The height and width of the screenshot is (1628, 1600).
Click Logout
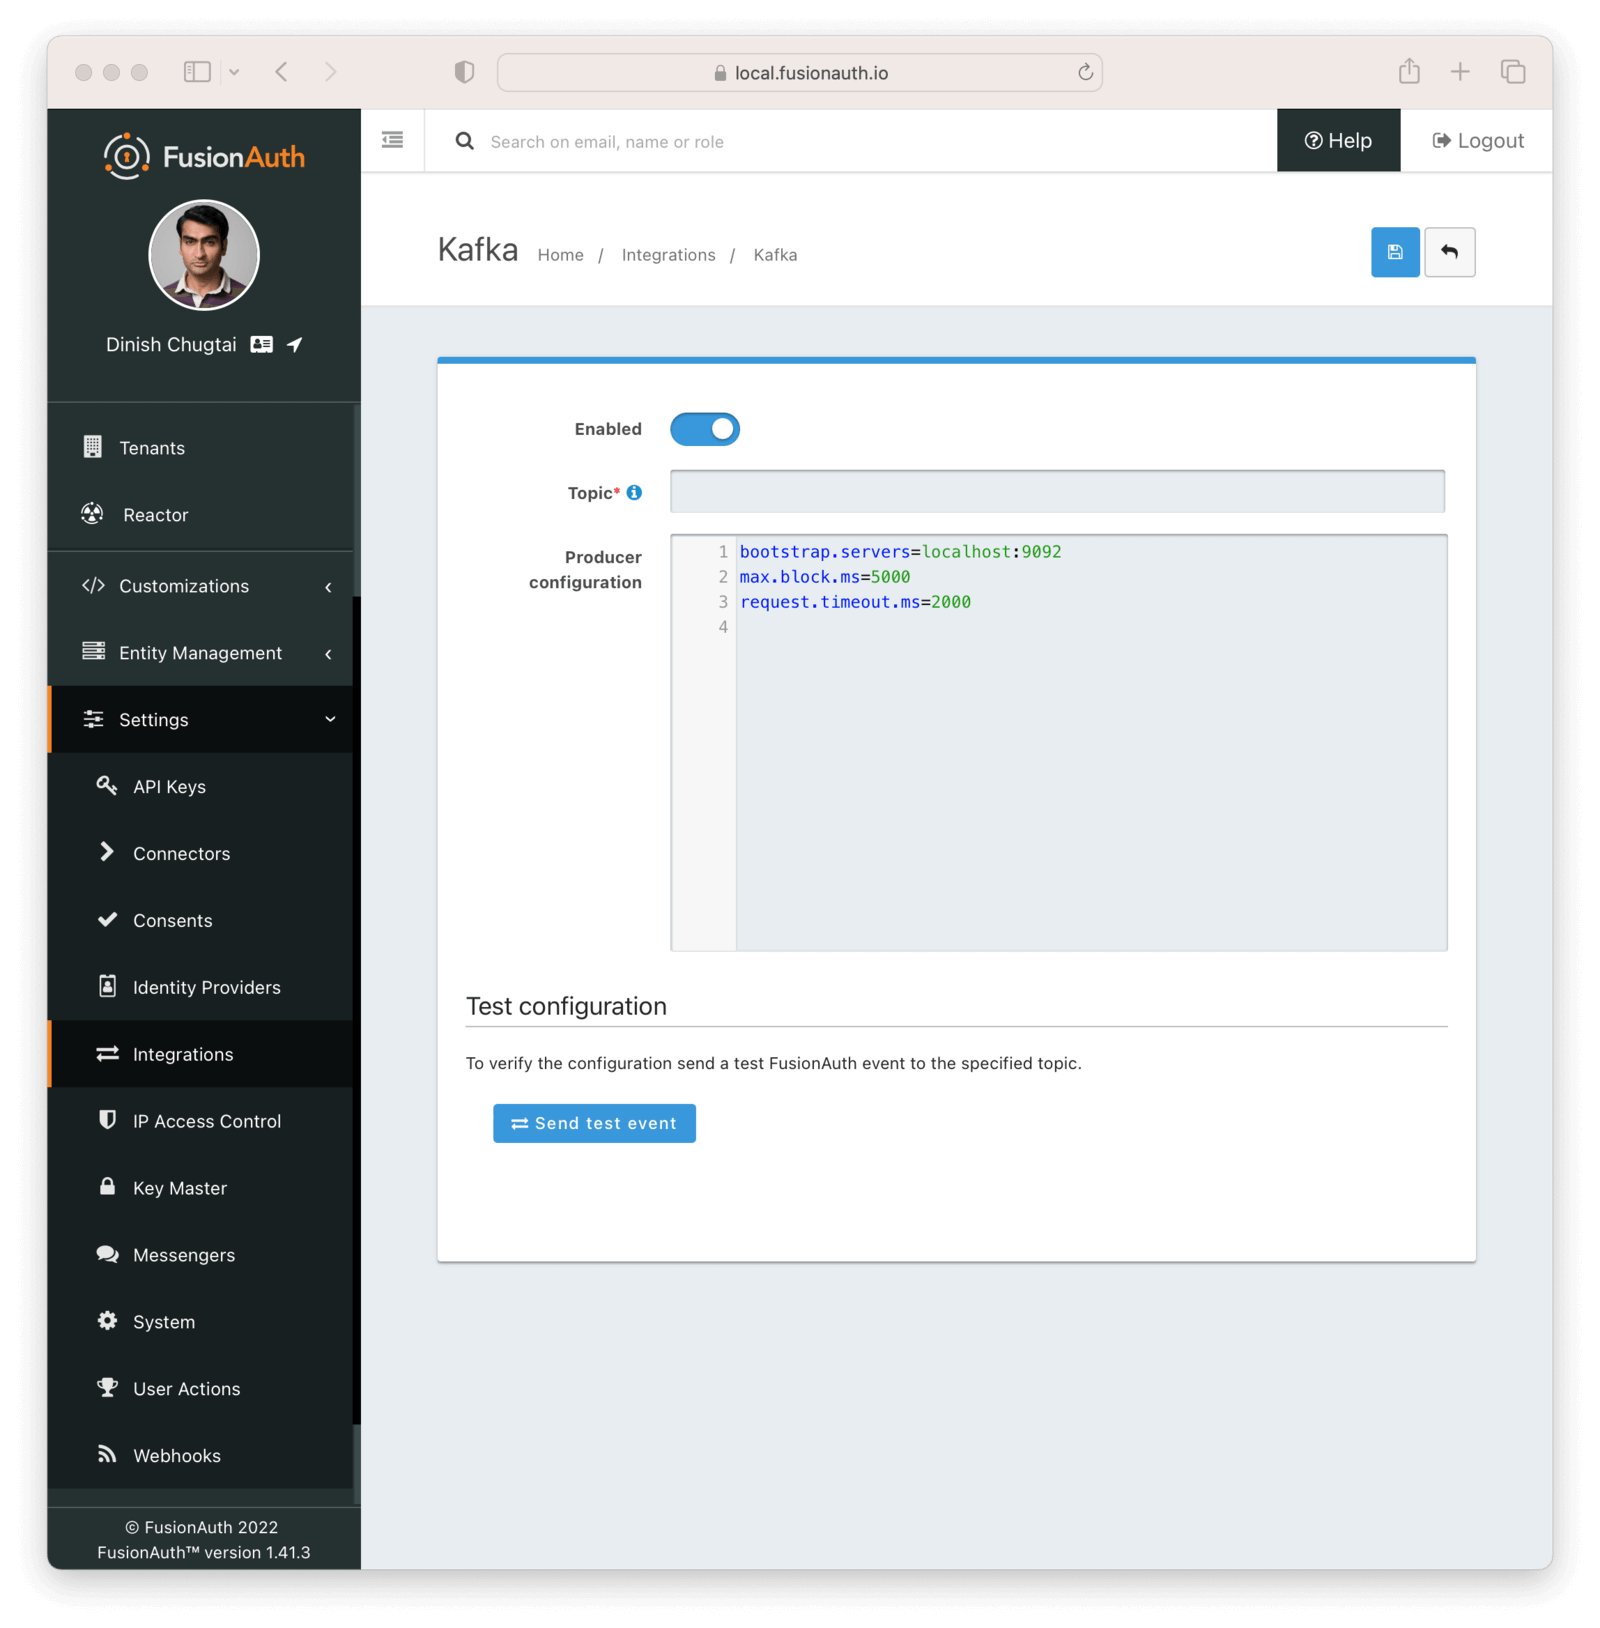point(1478,141)
